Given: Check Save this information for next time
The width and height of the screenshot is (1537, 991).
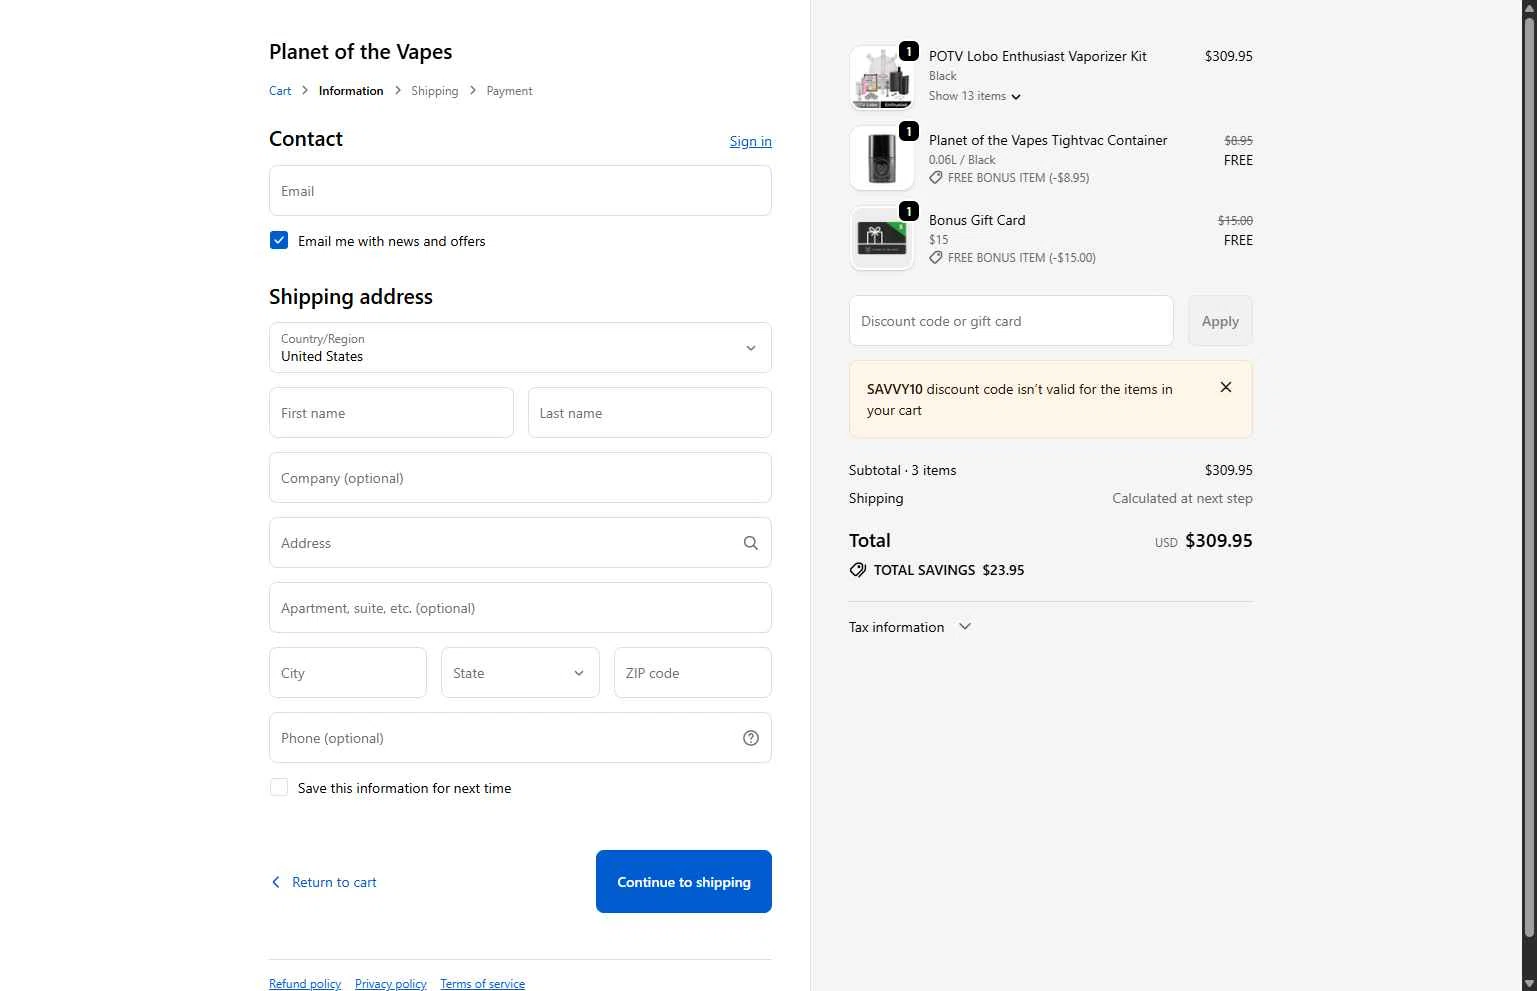Looking at the screenshot, I should [279, 788].
